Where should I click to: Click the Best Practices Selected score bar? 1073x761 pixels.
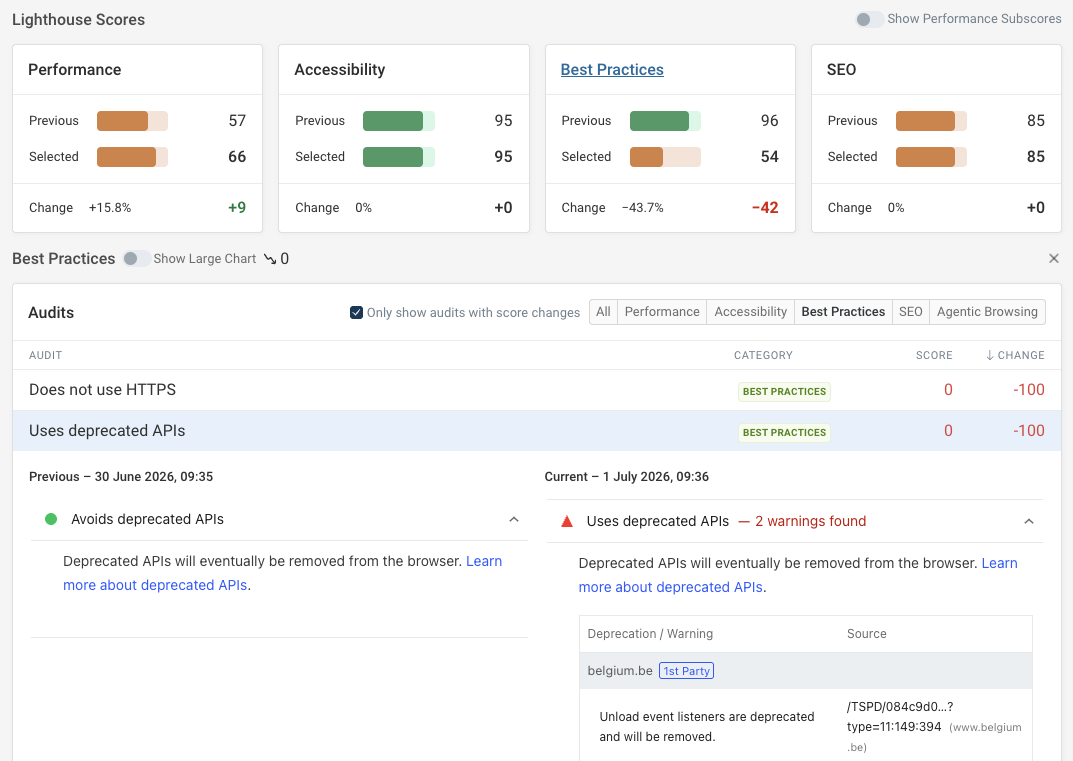point(664,157)
